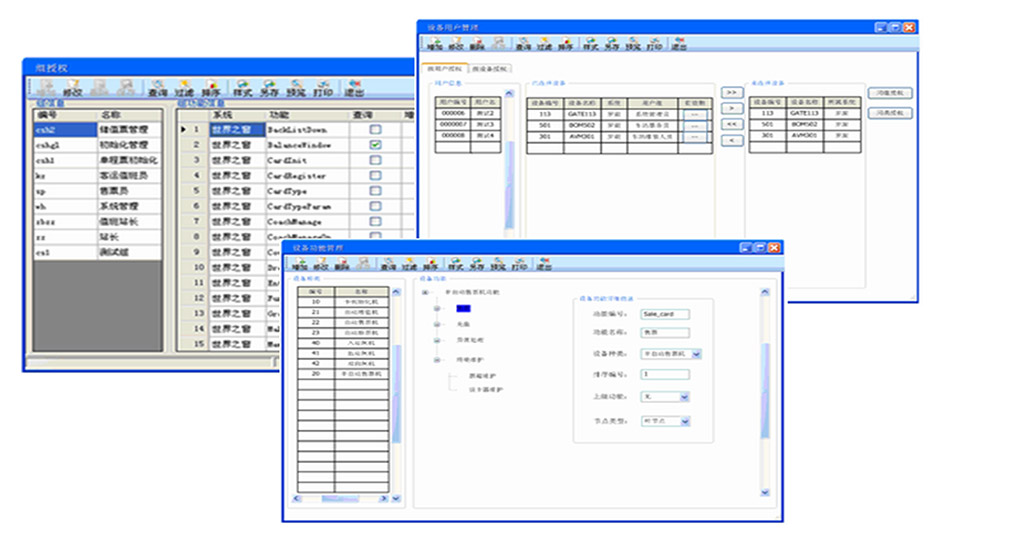The width and height of the screenshot is (1009, 537).
Task: Click 预览 (Preview) icon in 设备功能管理 toolbar
Action: pyautogui.click(x=498, y=264)
